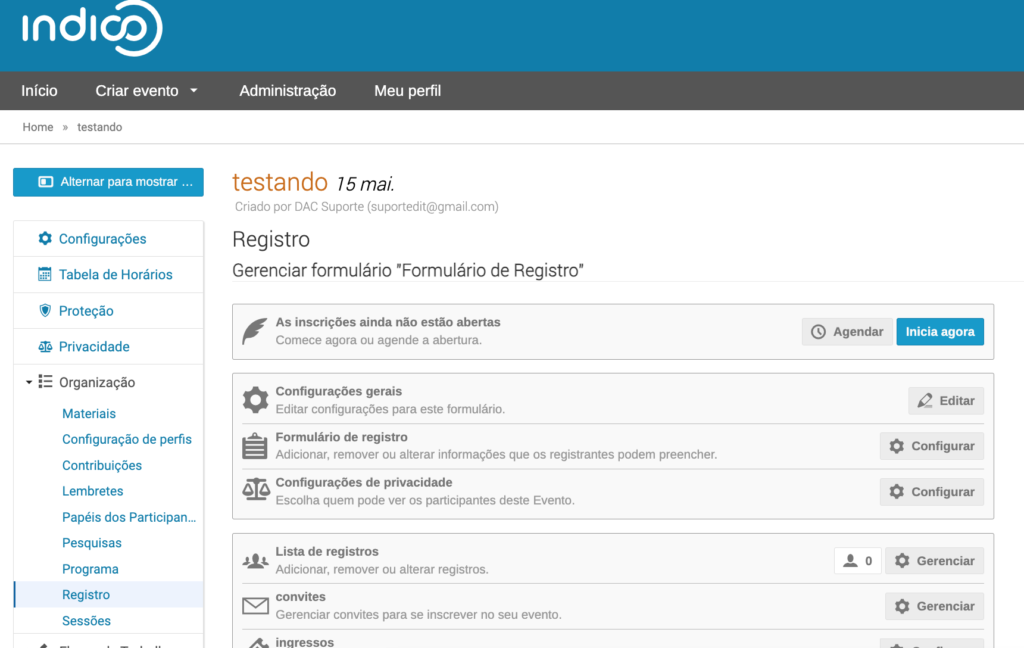Screen dimensions: 1024x648
Task: Open the Início menu
Action: coord(39,91)
